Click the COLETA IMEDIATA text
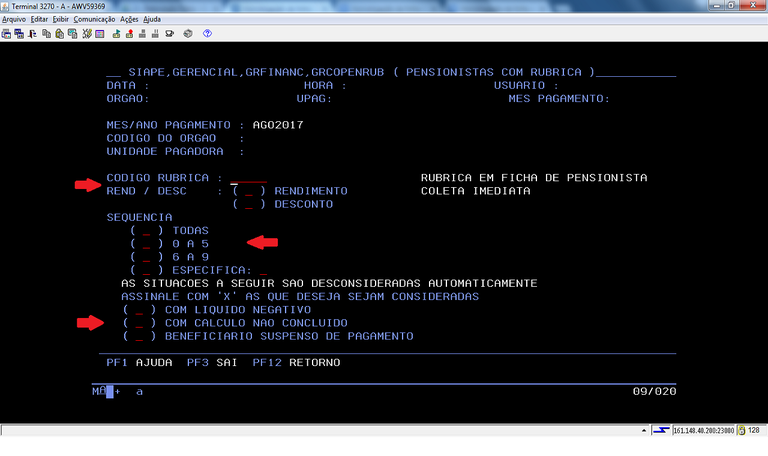 (476, 191)
